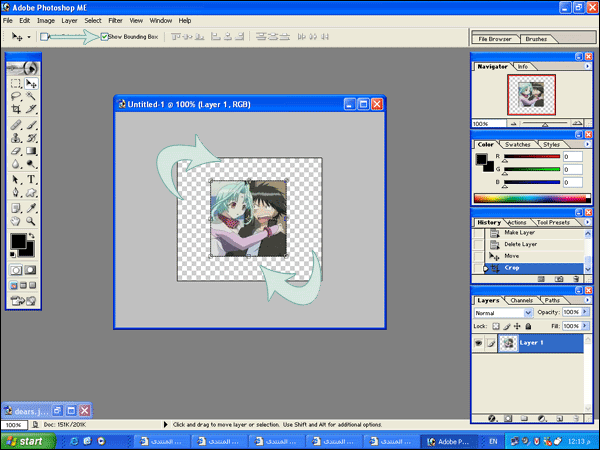Select the Gradient tool
This screenshot has height=450, width=600.
click(31, 151)
